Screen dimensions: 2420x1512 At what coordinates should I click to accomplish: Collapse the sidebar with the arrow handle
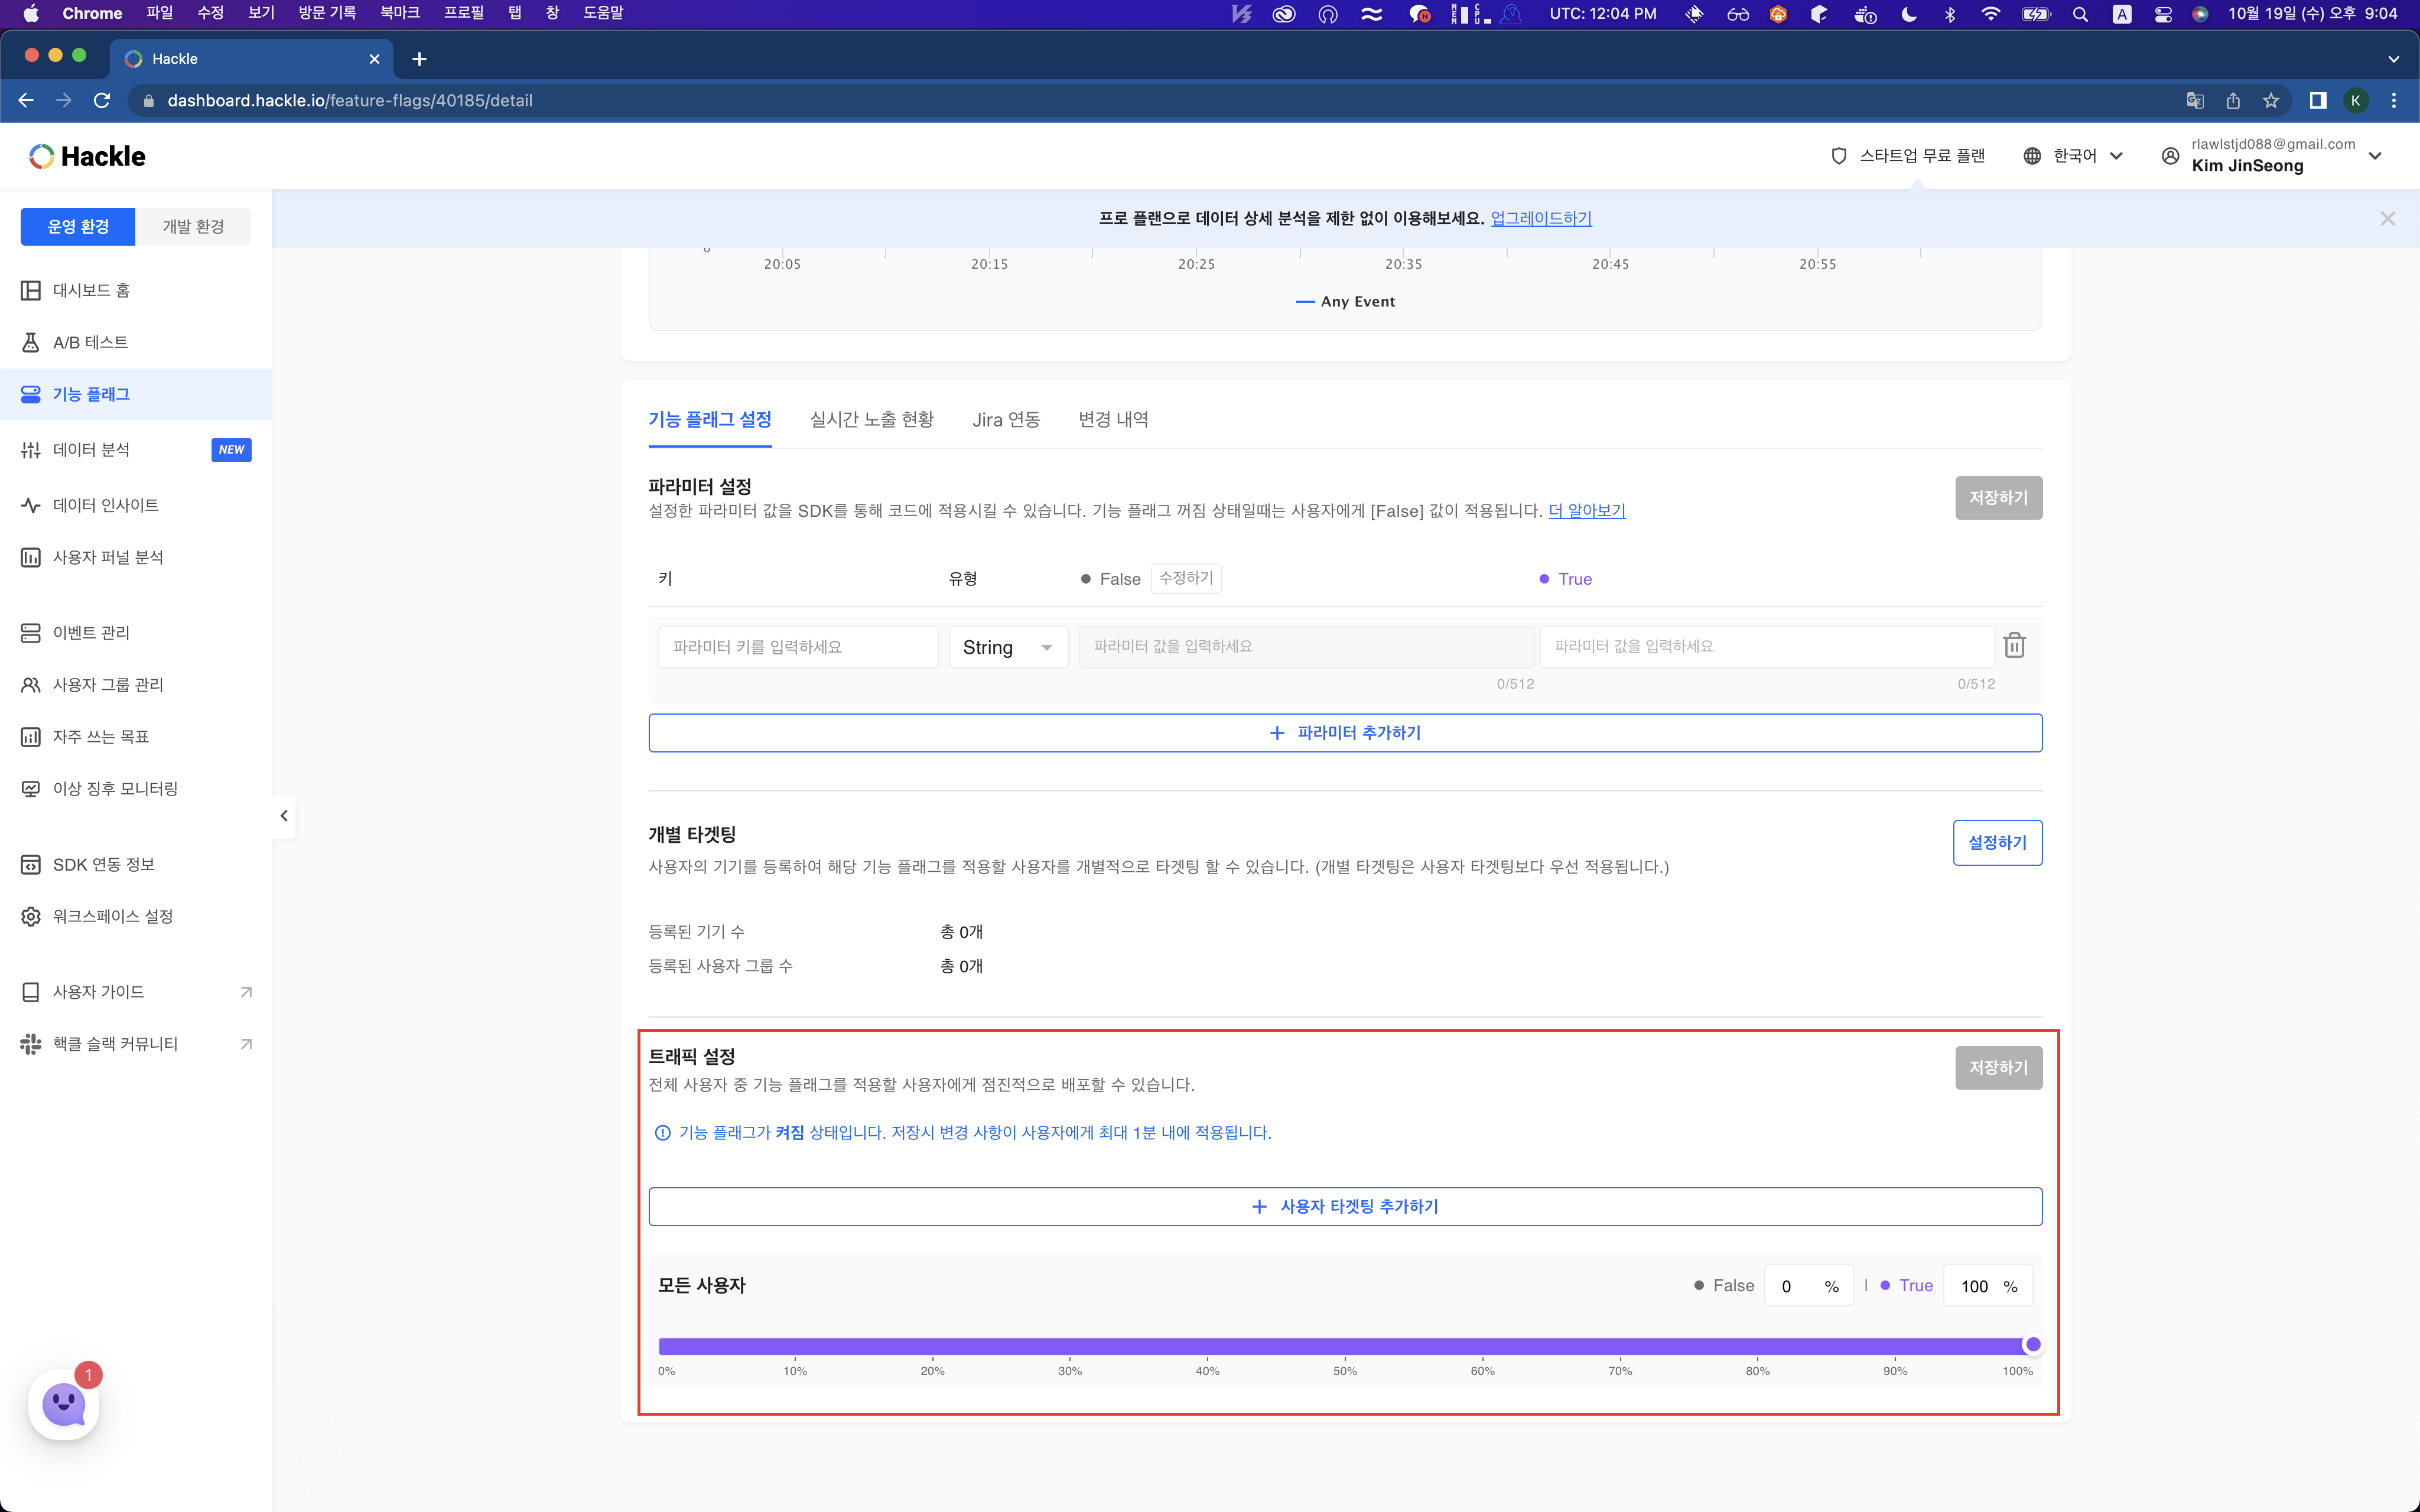(x=284, y=816)
